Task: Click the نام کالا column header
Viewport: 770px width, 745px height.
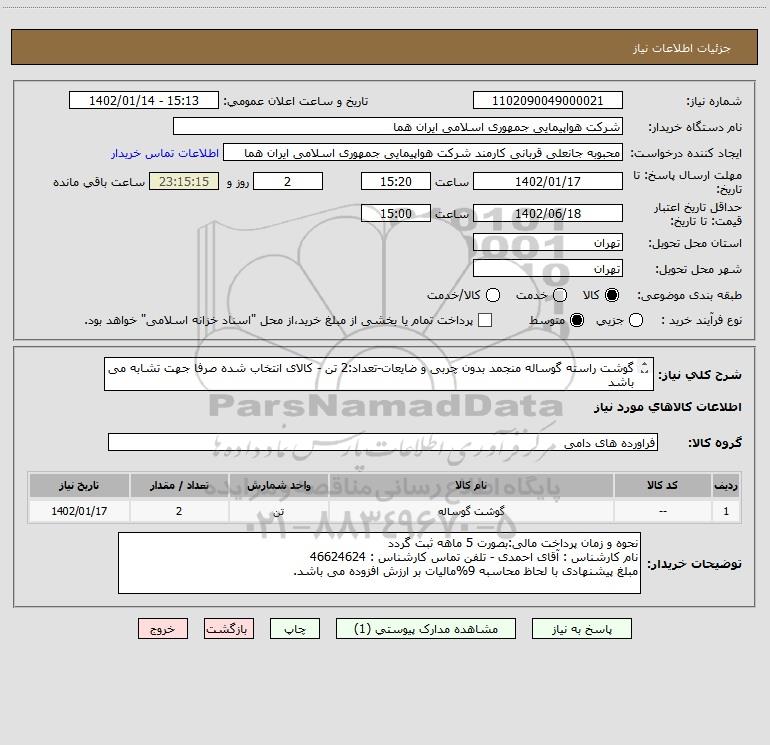Action: coord(471,485)
